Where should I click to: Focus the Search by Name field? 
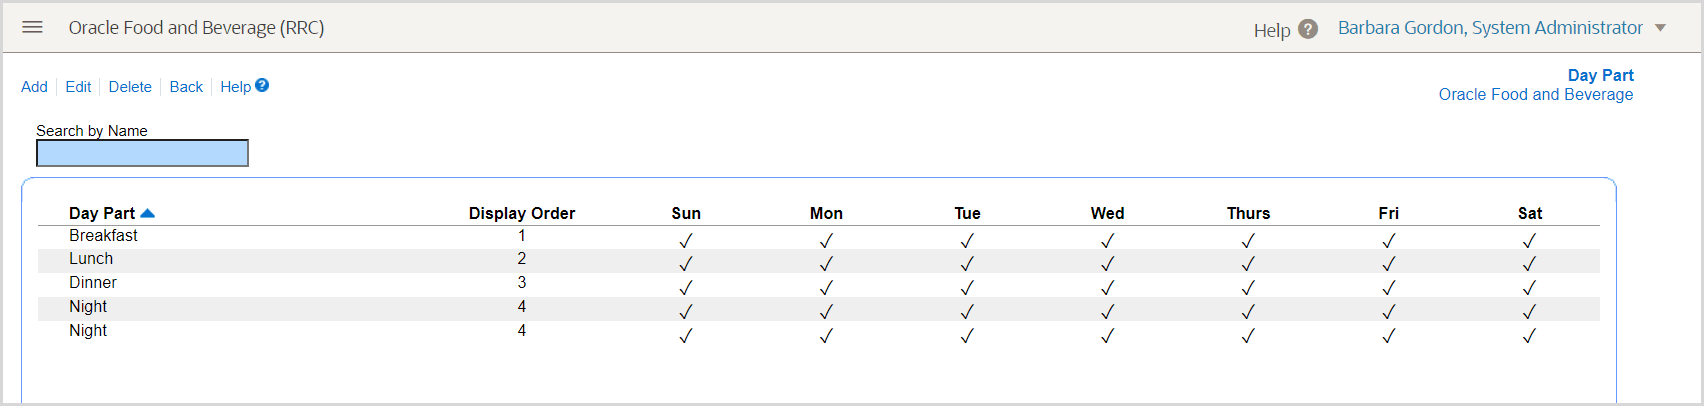(x=142, y=153)
